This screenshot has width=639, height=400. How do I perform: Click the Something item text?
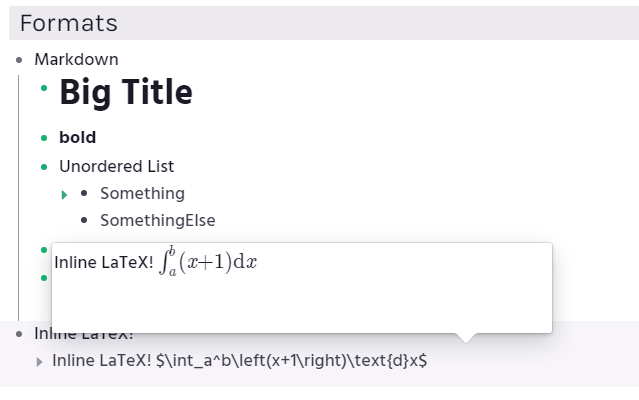(142, 193)
